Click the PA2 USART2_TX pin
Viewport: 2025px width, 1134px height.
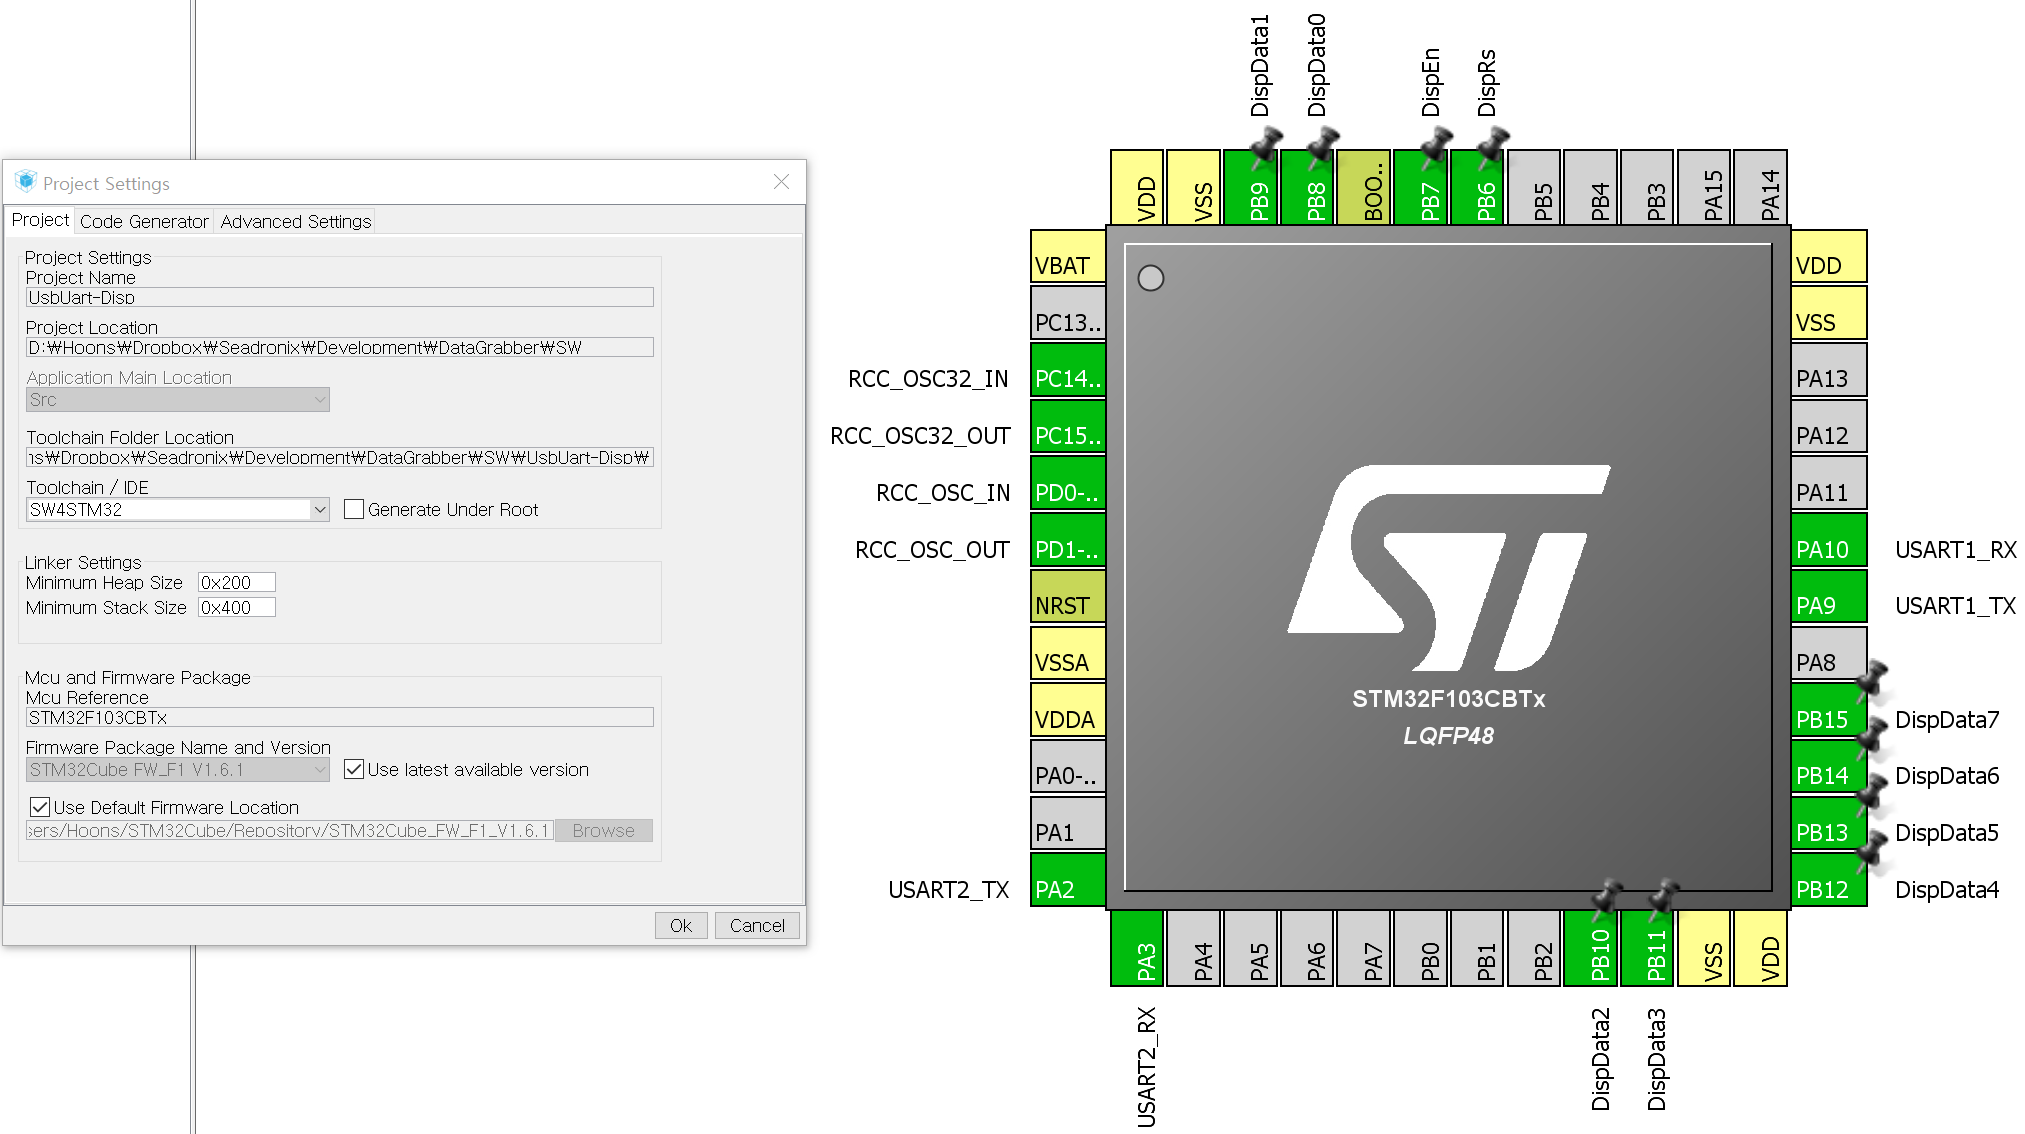tap(1067, 880)
